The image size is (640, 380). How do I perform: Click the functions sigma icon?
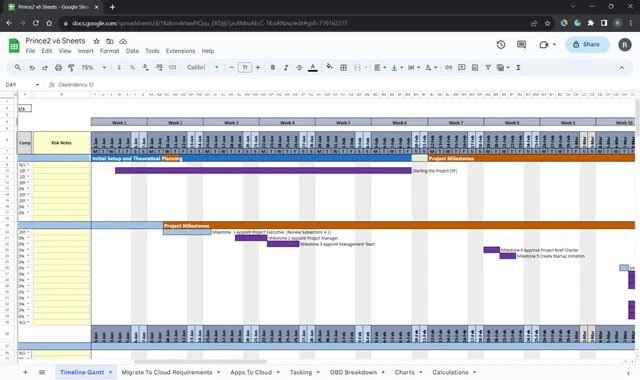click(x=518, y=67)
